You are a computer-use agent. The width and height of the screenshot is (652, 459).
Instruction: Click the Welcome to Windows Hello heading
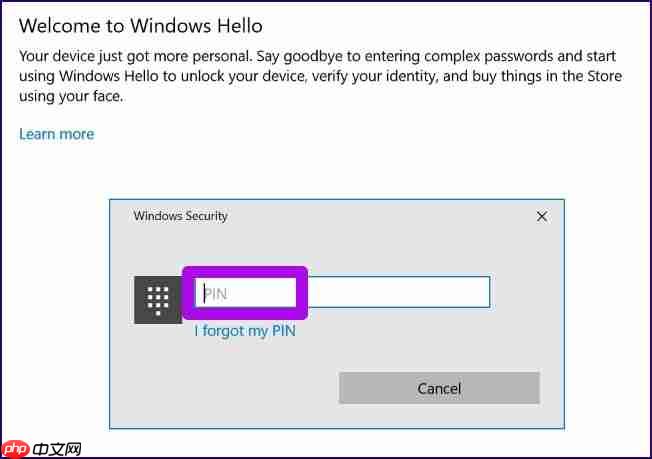coord(141,26)
